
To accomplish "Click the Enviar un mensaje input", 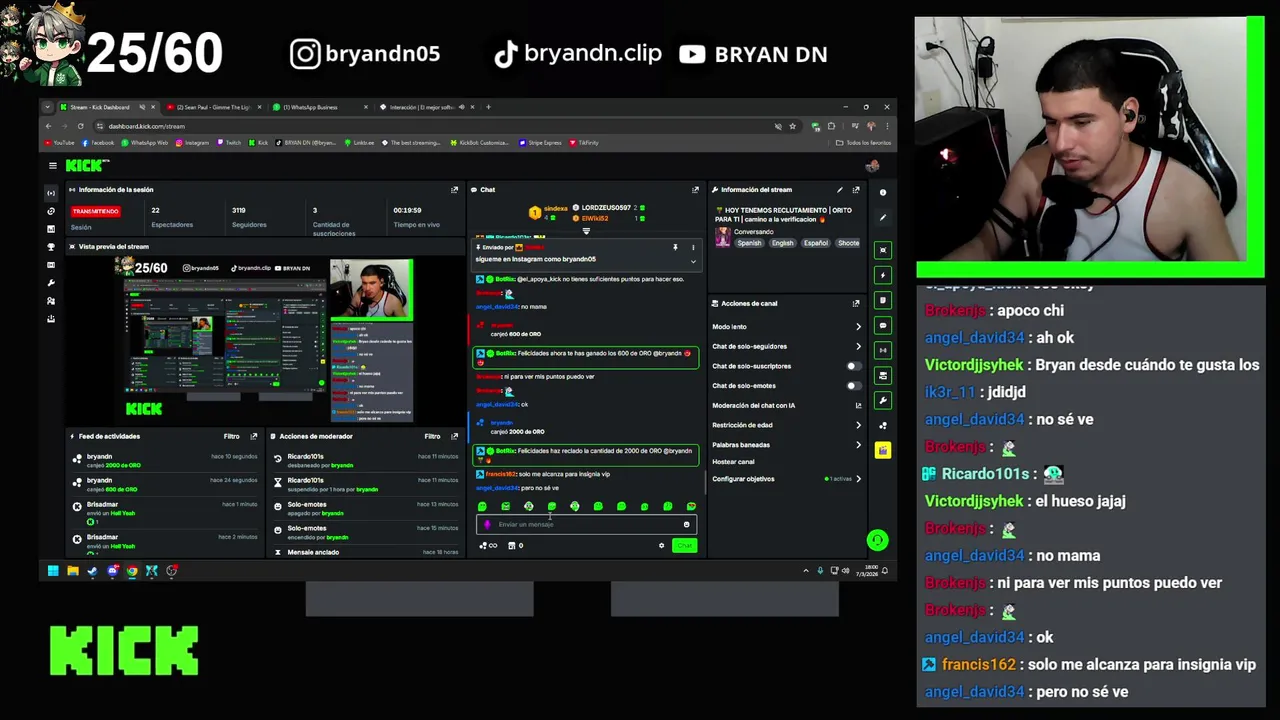I will 585,524.
